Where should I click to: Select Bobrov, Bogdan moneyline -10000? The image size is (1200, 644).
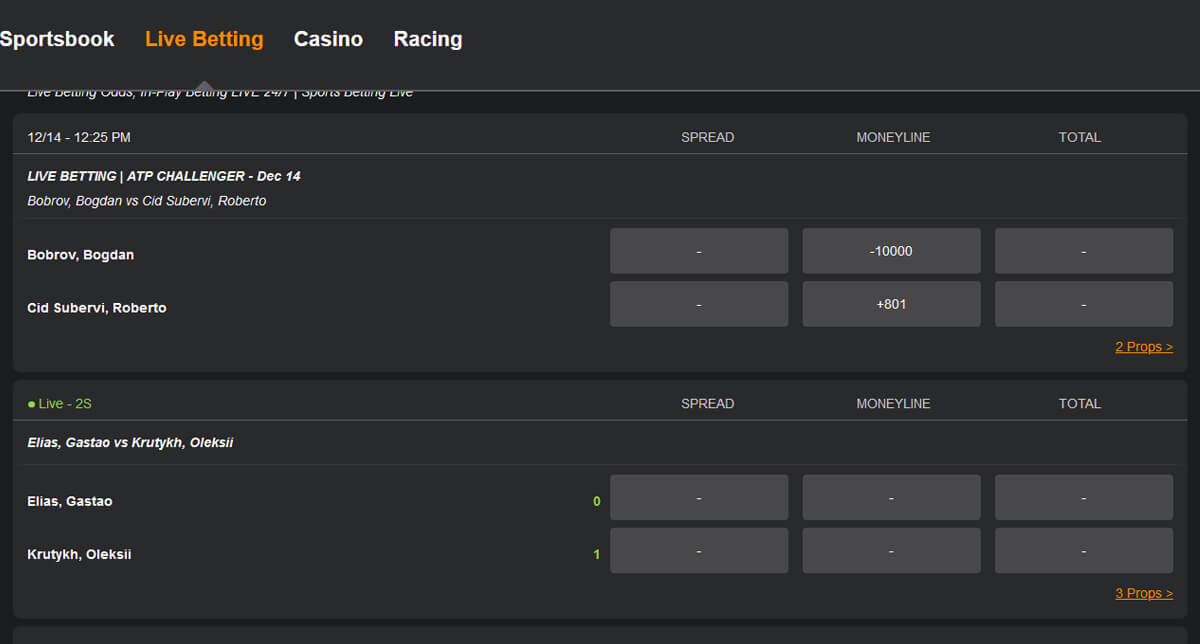click(891, 251)
